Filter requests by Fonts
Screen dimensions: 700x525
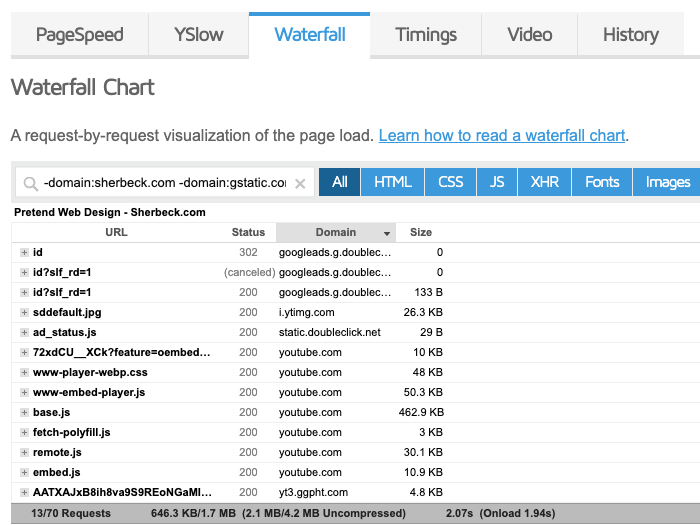pyautogui.click(x=602, y=182)
